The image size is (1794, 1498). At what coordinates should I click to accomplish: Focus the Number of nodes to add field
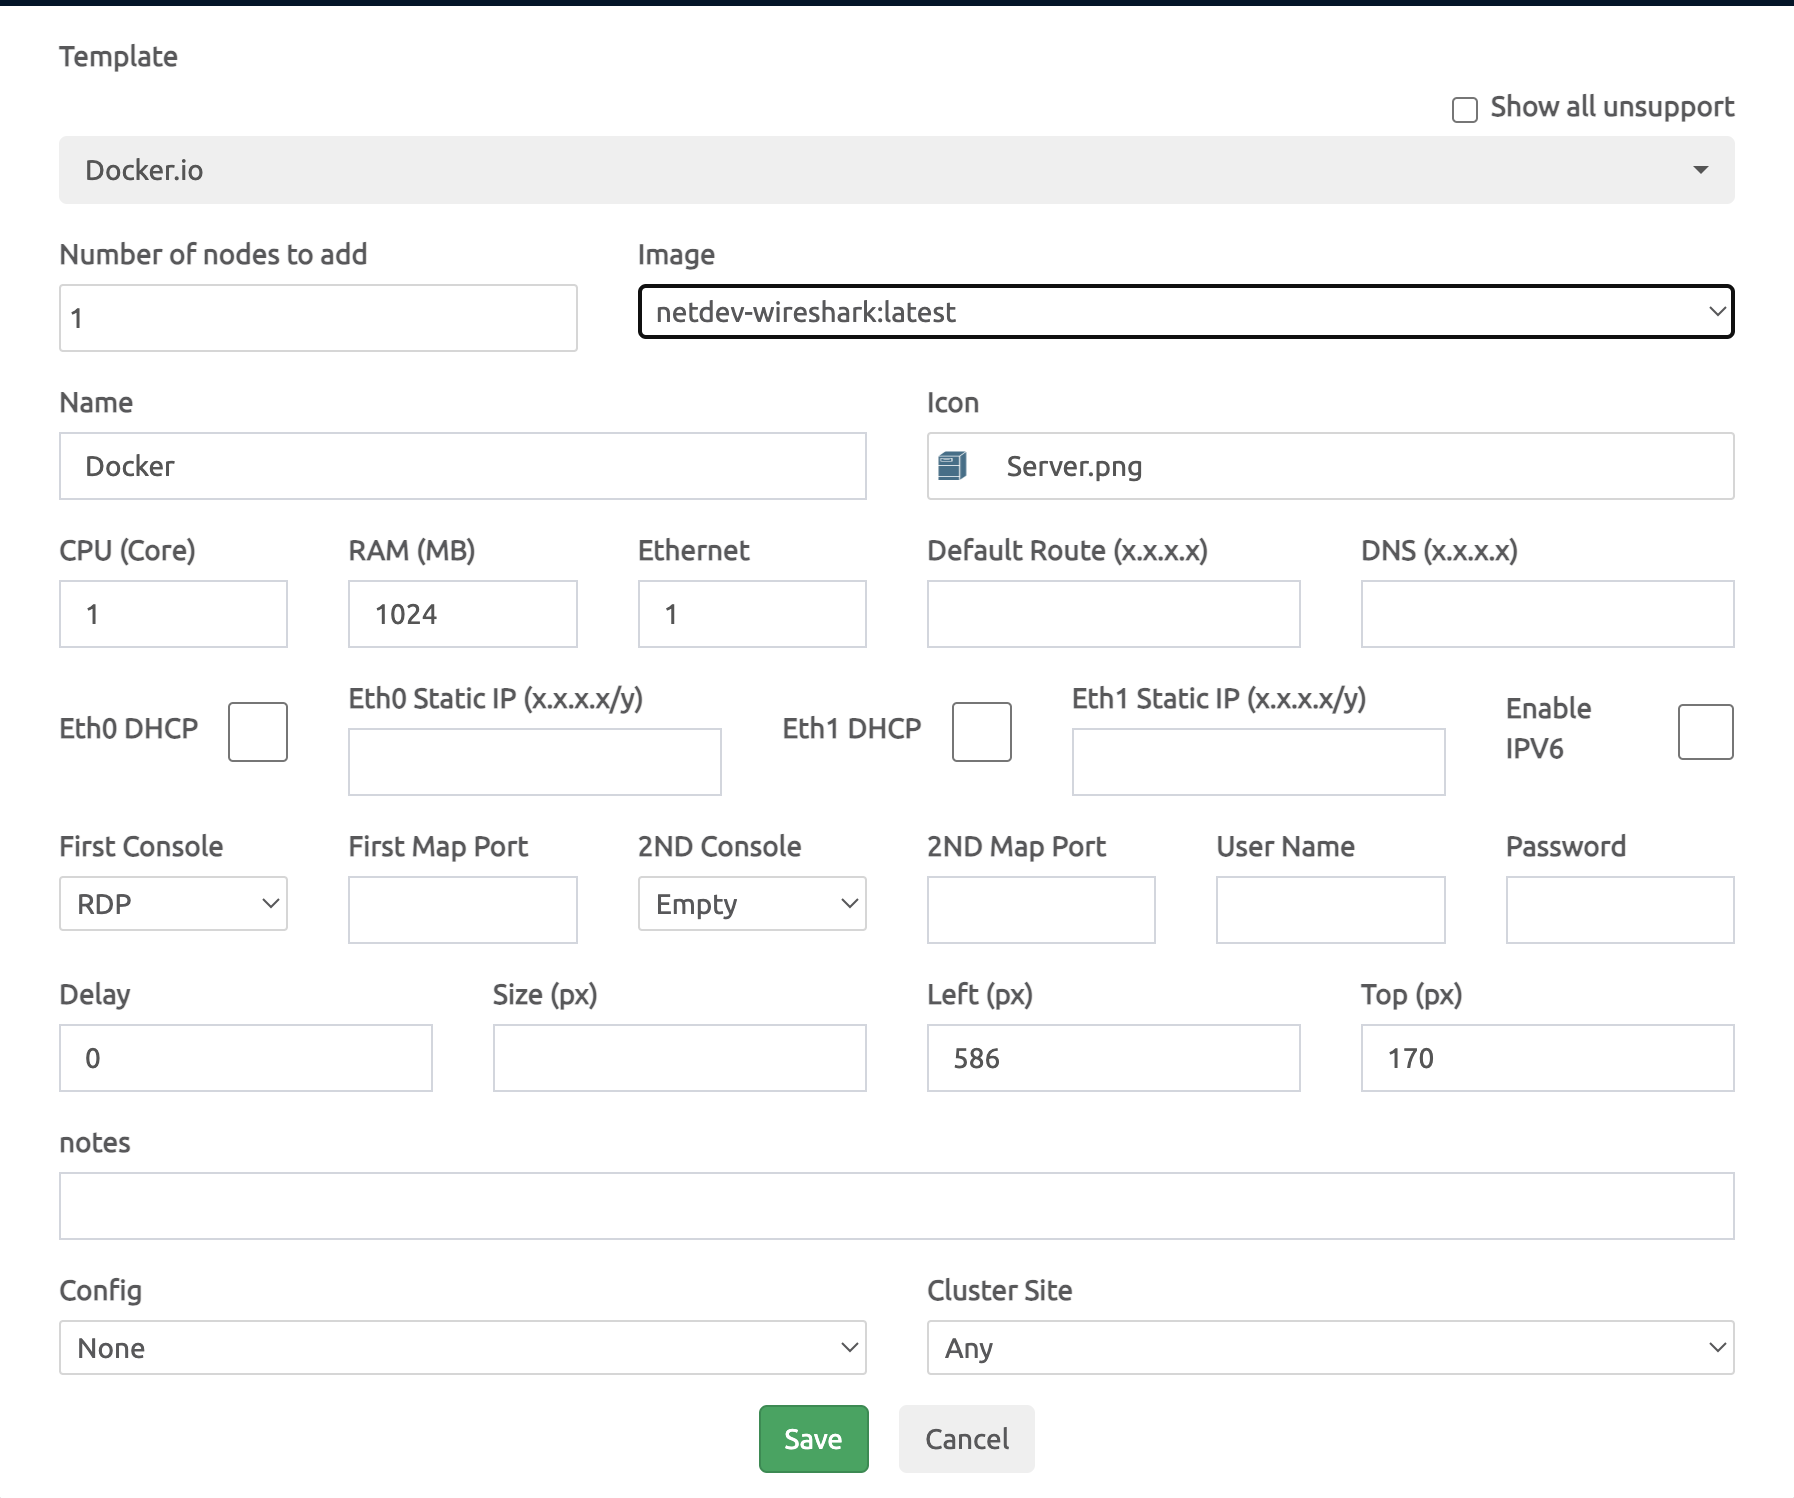pos(318,318)
